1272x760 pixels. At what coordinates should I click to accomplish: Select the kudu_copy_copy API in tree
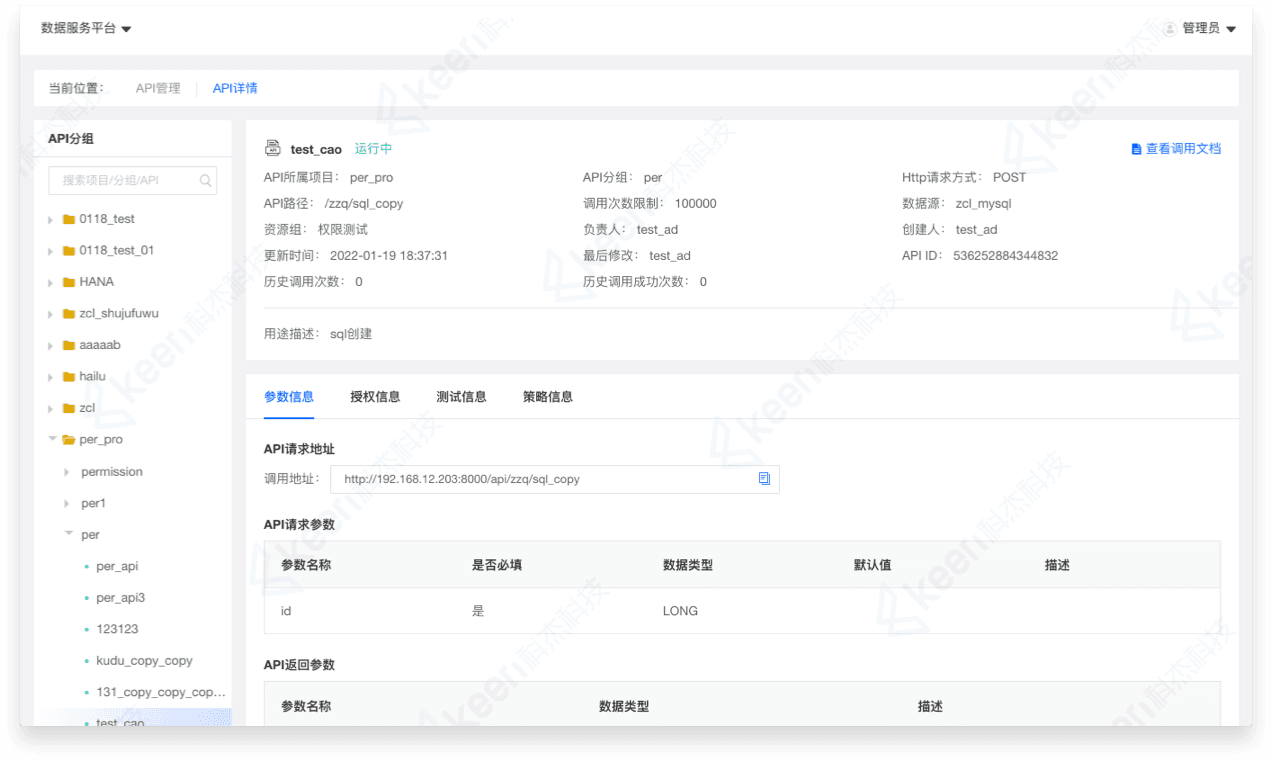click(x=144, y=661)
